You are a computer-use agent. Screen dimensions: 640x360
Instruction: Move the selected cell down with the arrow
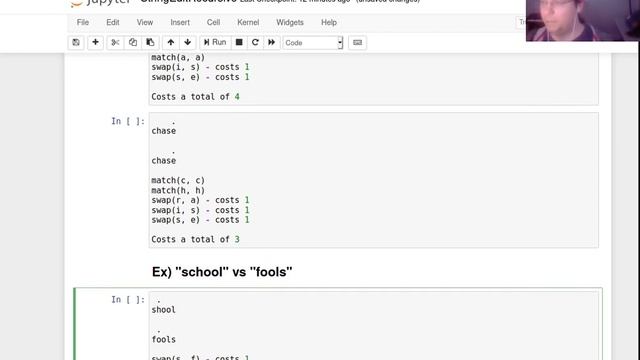(x=188, y=42)
